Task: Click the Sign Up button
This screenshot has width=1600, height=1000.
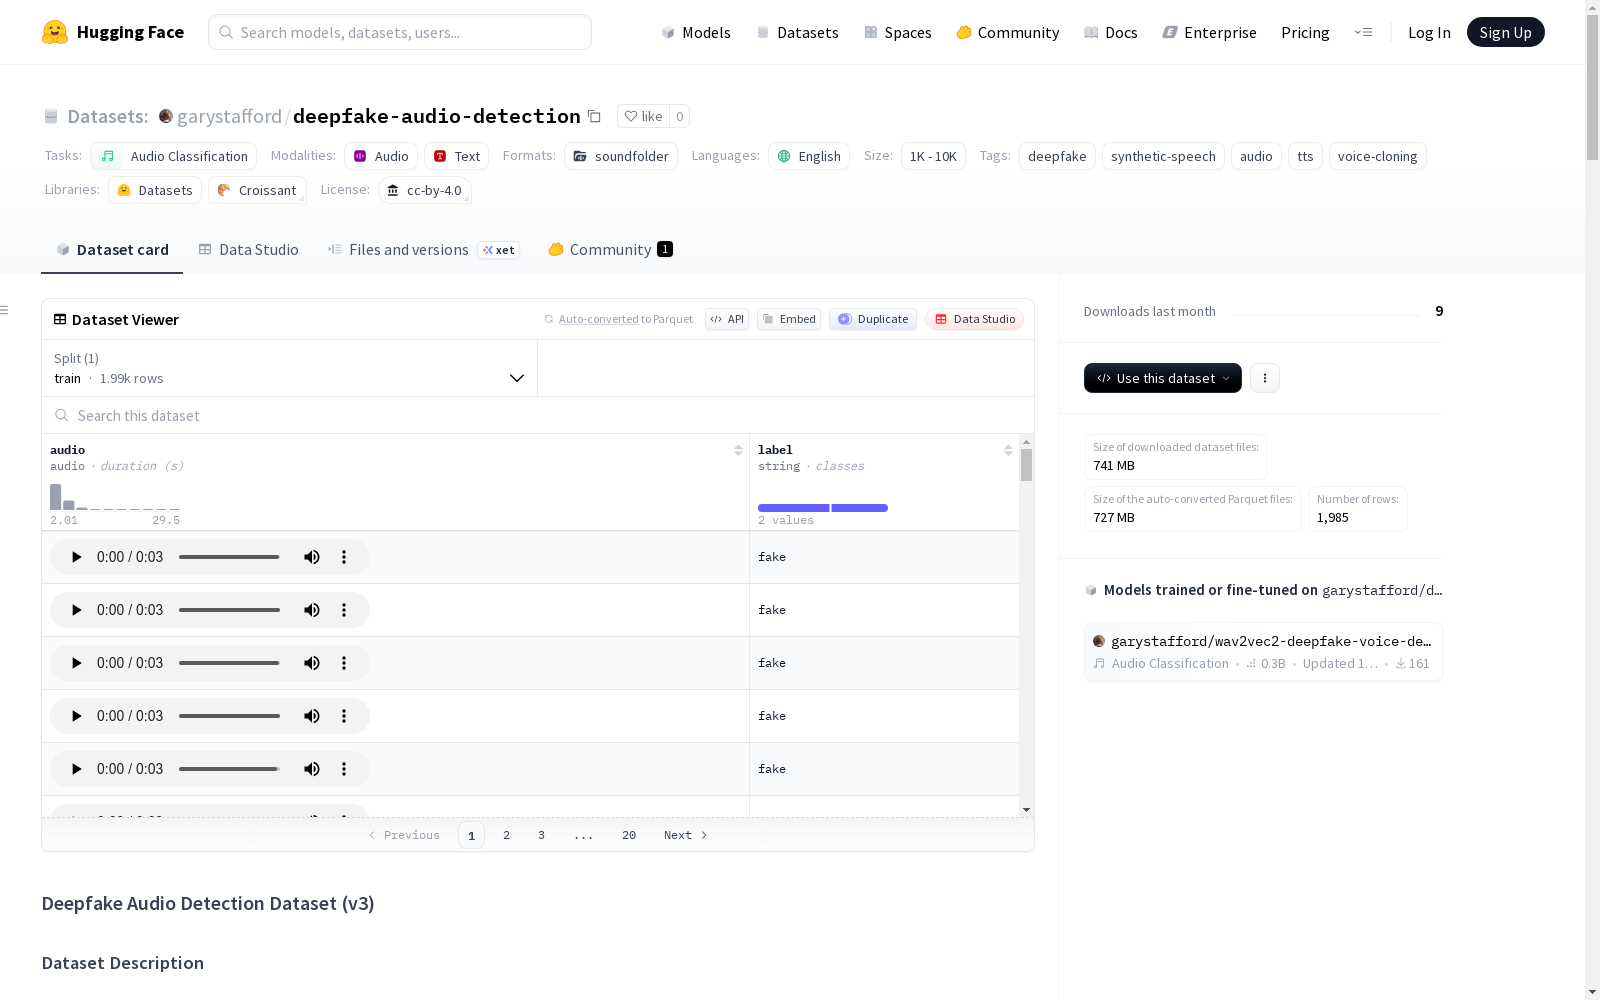Action: click(x=1506, y=32)
